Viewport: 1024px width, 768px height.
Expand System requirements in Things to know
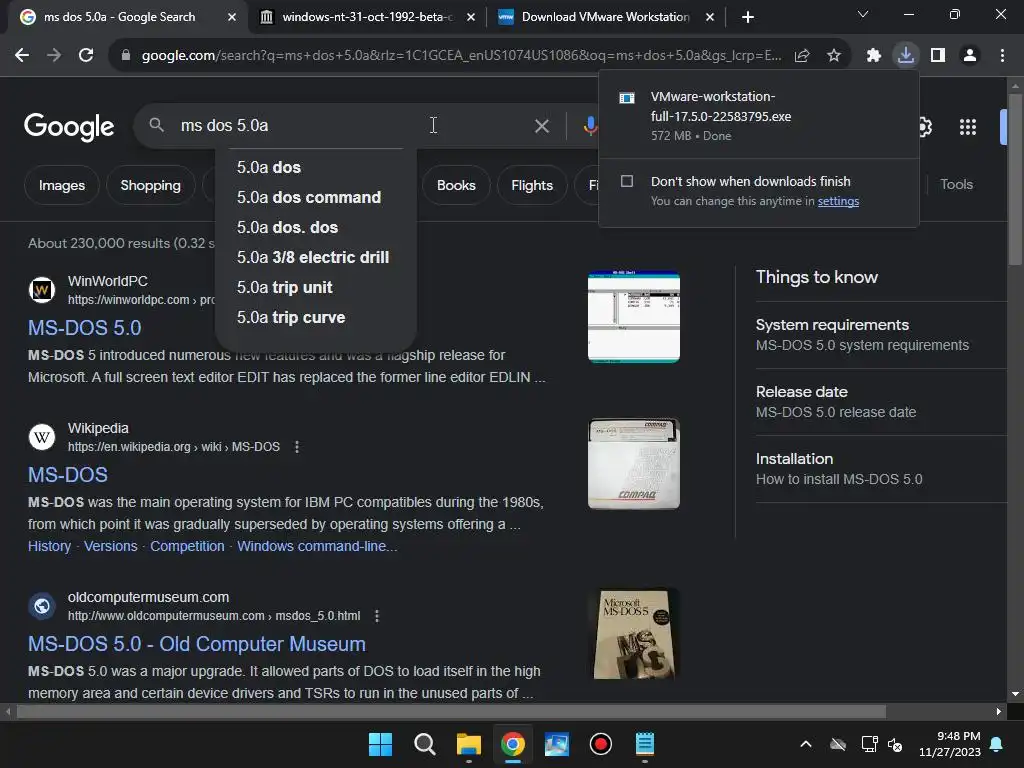tap(880, 335)
